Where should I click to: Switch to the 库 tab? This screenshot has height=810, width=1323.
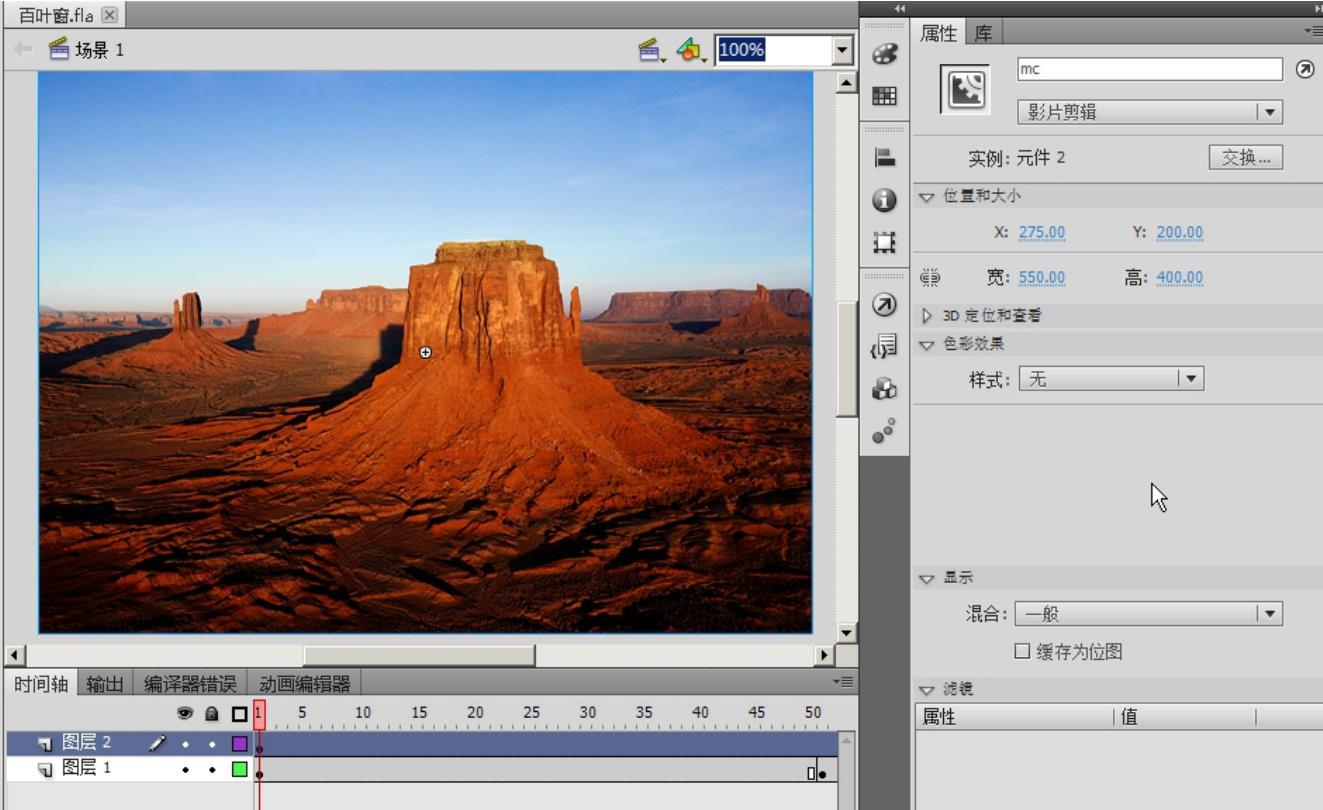click(984, 33)
